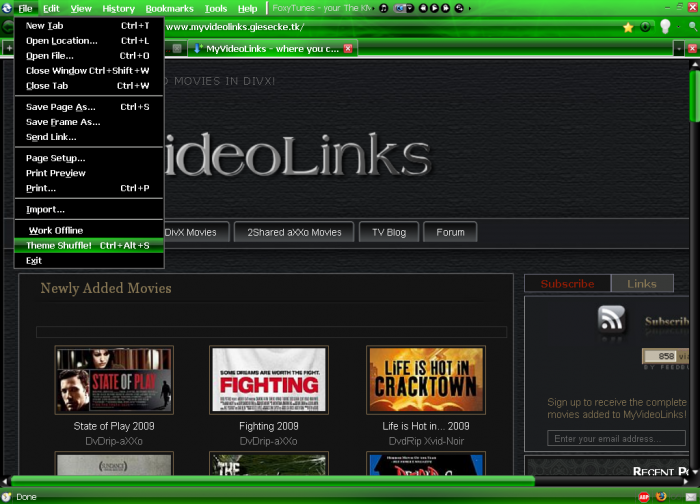Open the State of Play 2009 link
This screenshot has width=700, height=504.
(x=114, y=426)
